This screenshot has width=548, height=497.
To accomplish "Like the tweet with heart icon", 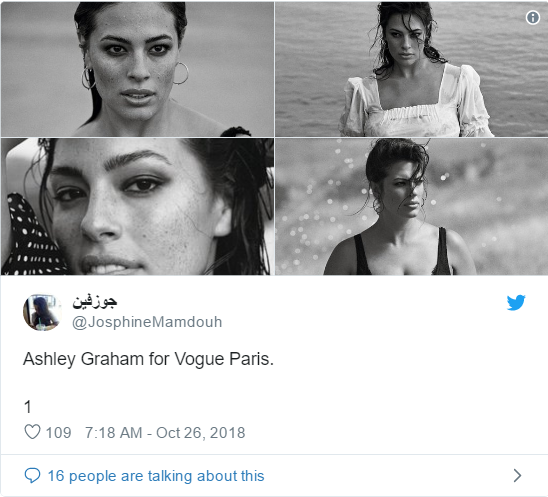I will (32, 432).
